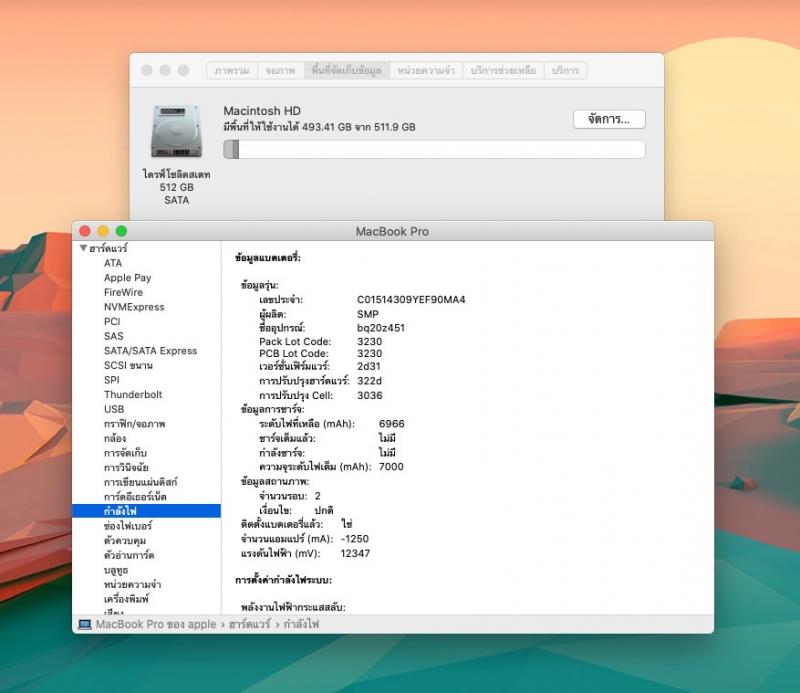Select the พื้นที่จัดเก็บข้อมูล tab
The height and width of the screenshot is (693, 800).
[347, 70]
